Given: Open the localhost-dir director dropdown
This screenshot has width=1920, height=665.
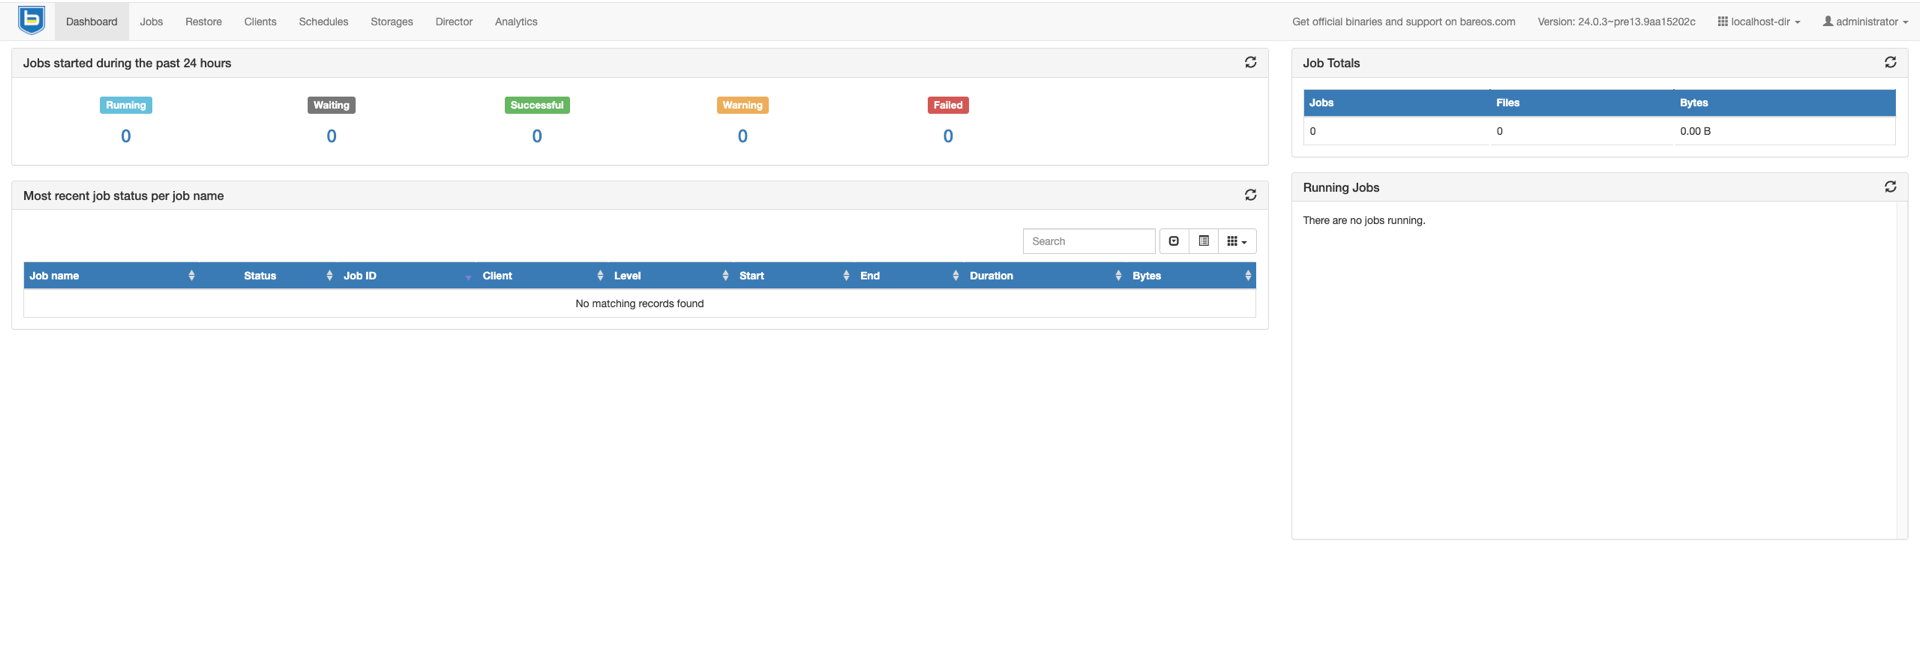Looking at the screenshot, I should coord(1759,22).
